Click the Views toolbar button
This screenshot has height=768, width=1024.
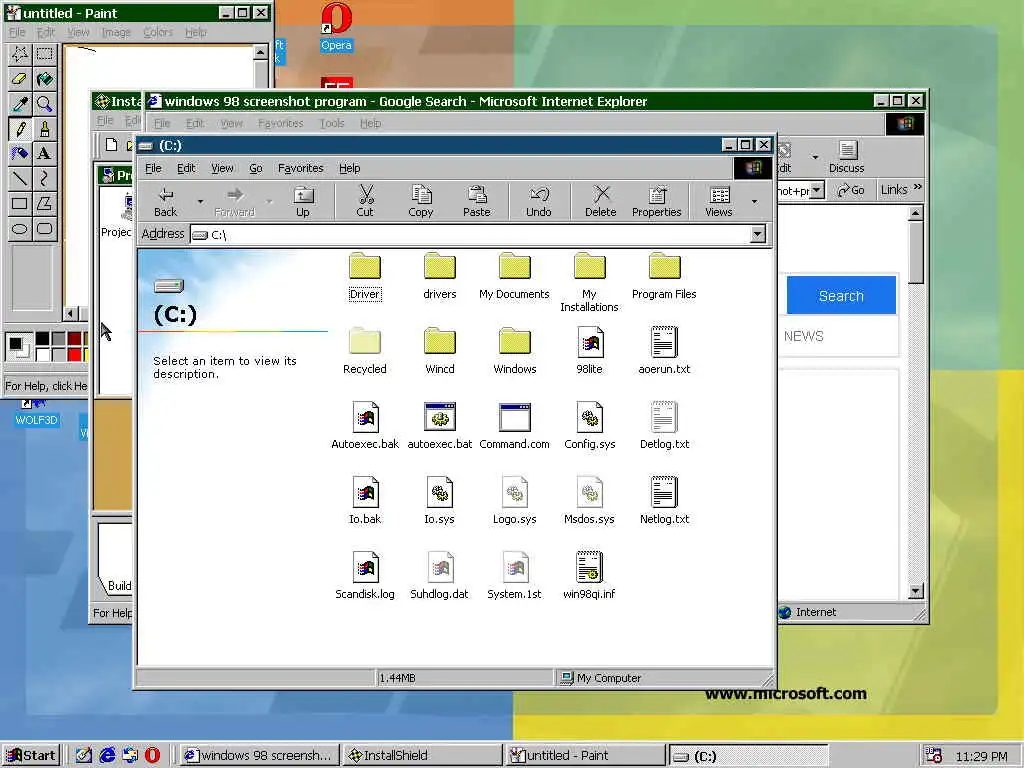(x=719, y=201)
